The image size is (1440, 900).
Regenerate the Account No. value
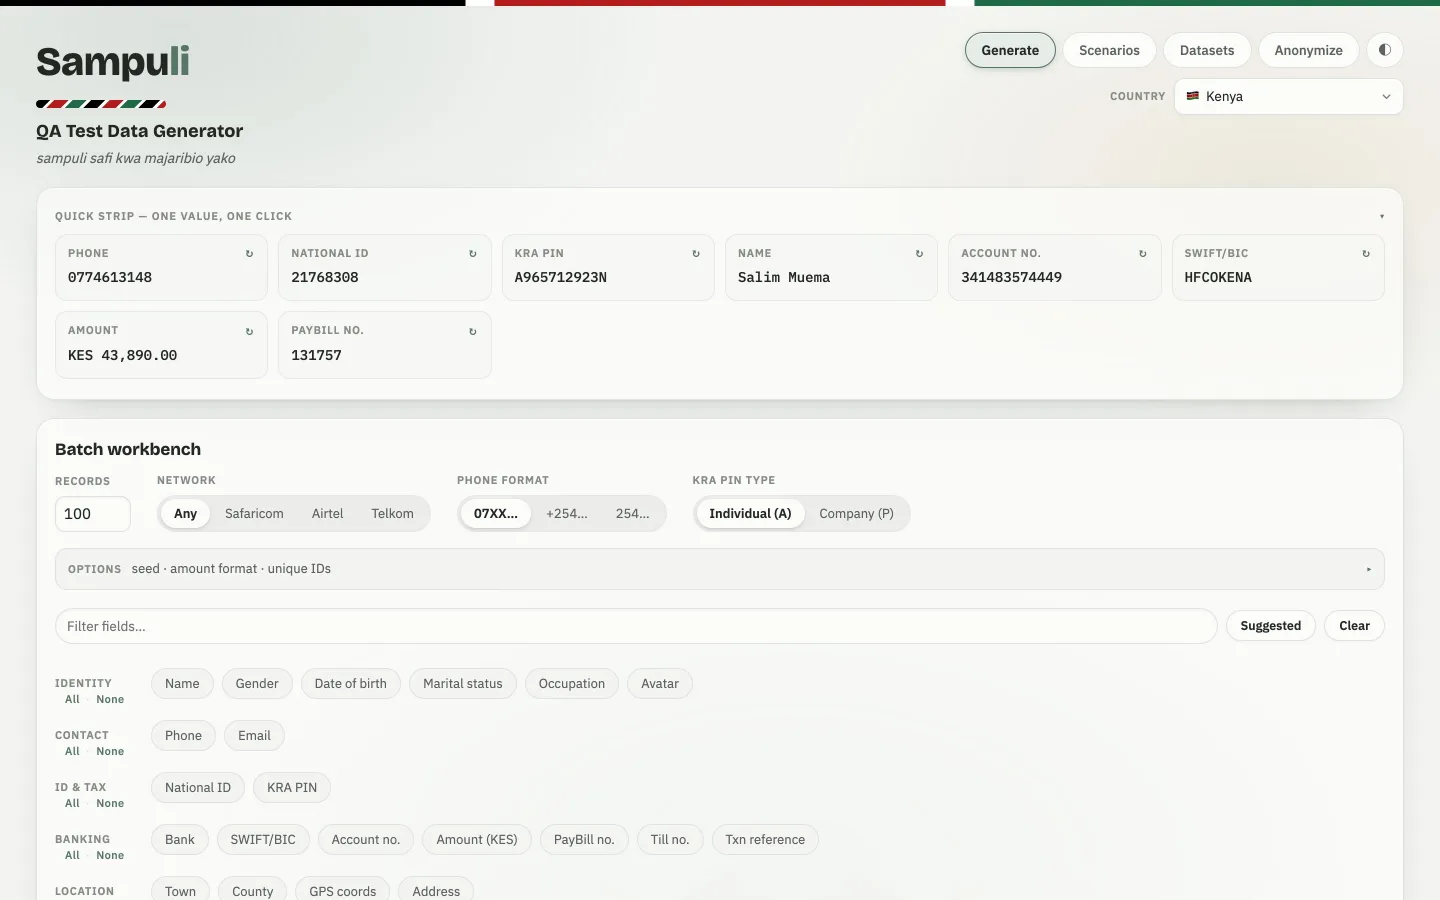click(x=1142, y=254)
